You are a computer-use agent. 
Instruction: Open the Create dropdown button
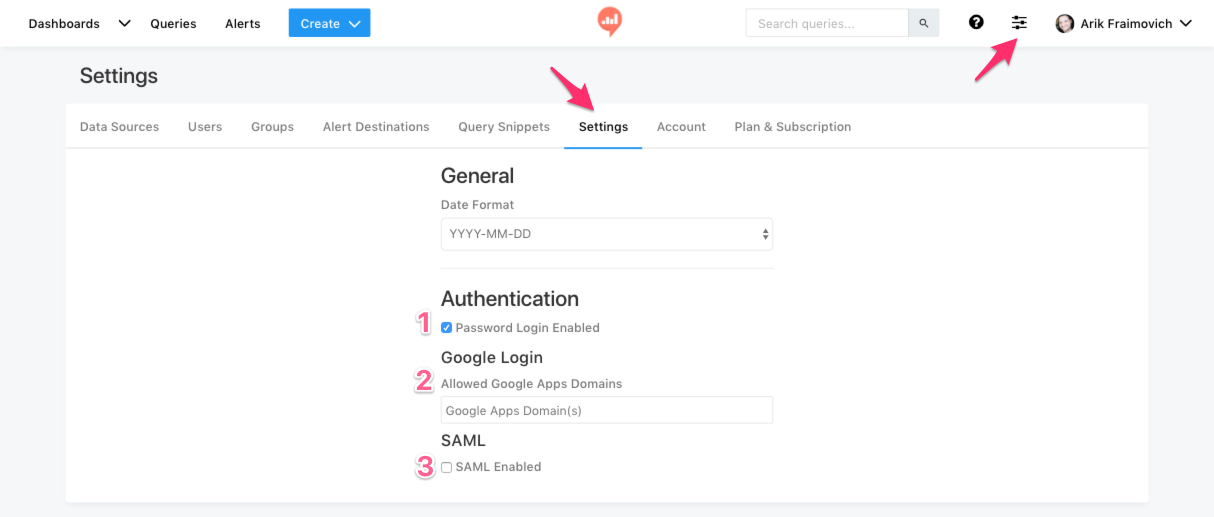pos(329,23)
